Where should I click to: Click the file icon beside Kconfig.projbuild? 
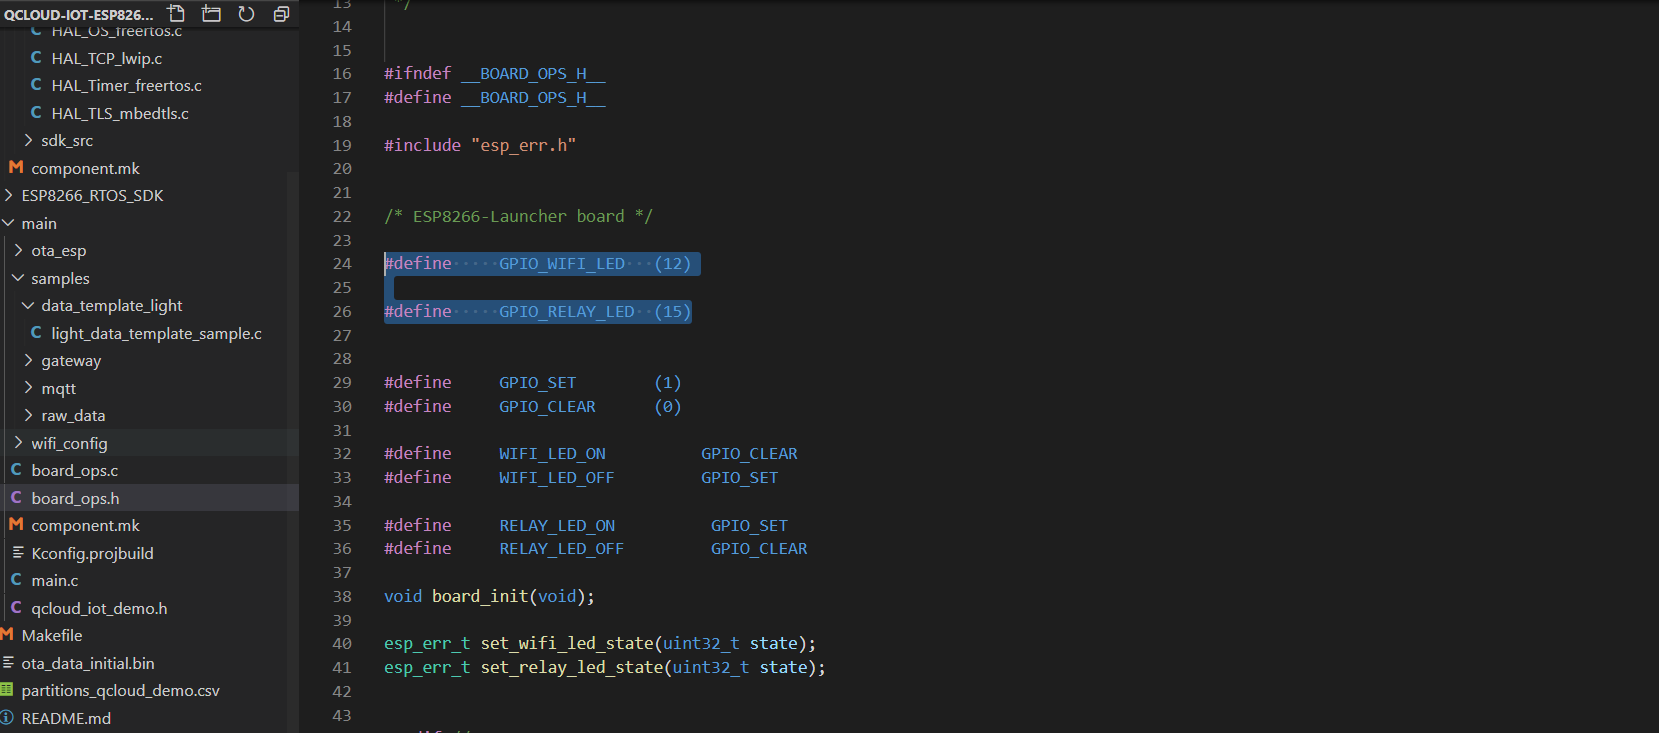click(18, 553)
